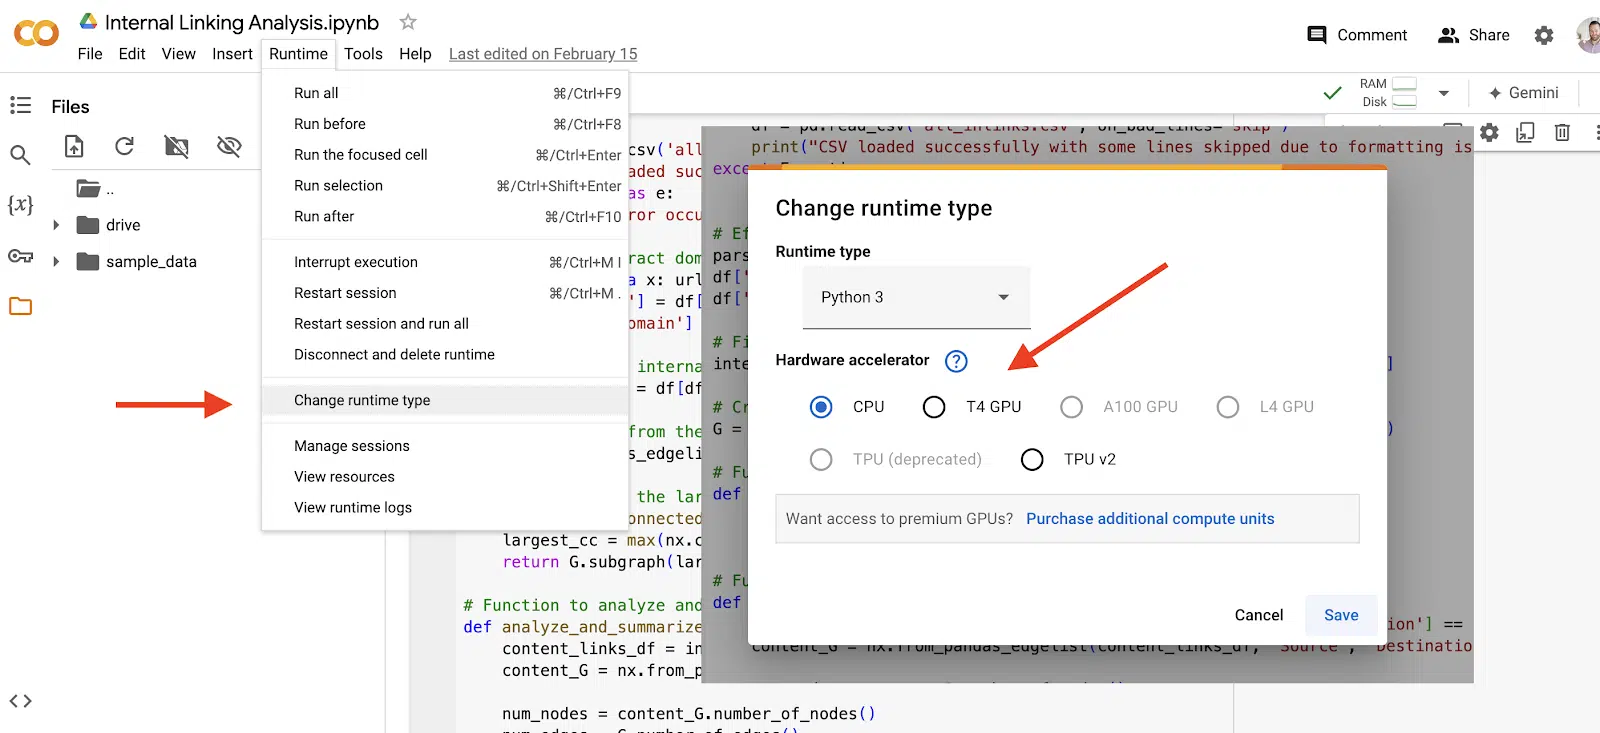Screen dimensions: 1600x733
Task: Open the code snippets icon
Action: coord(20,701)
